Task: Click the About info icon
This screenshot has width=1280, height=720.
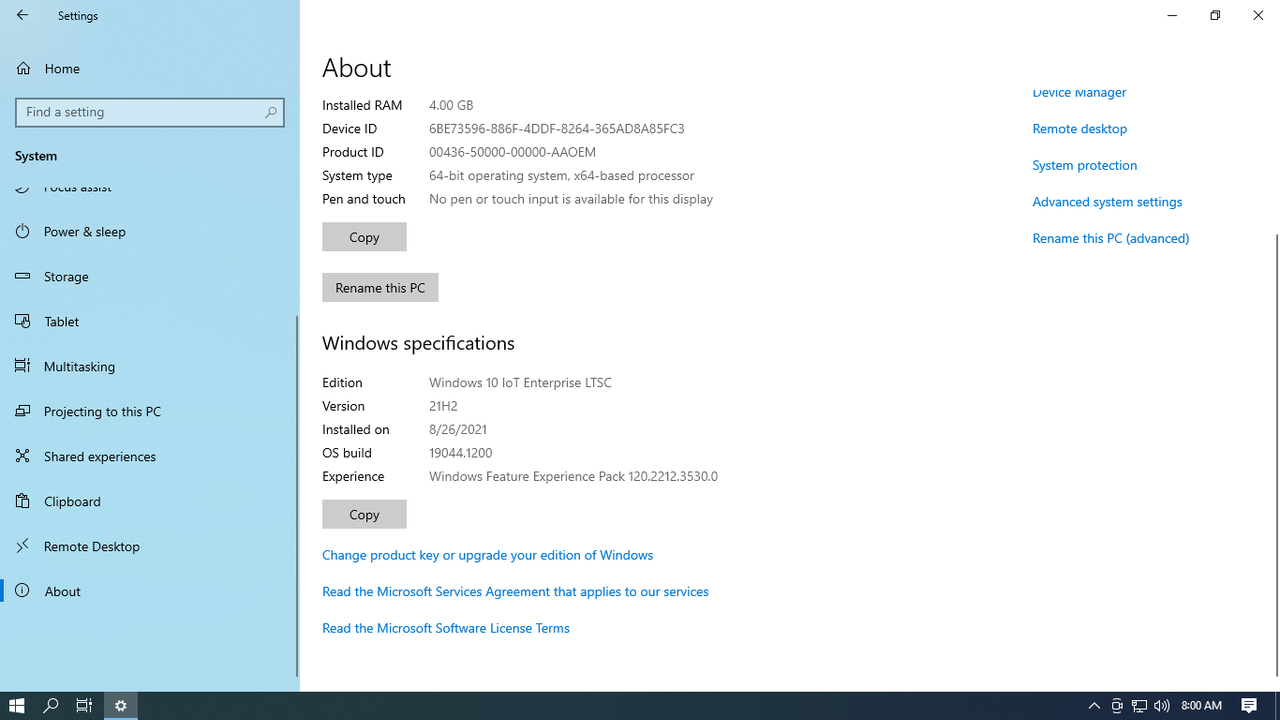Action: coord(22,591)
